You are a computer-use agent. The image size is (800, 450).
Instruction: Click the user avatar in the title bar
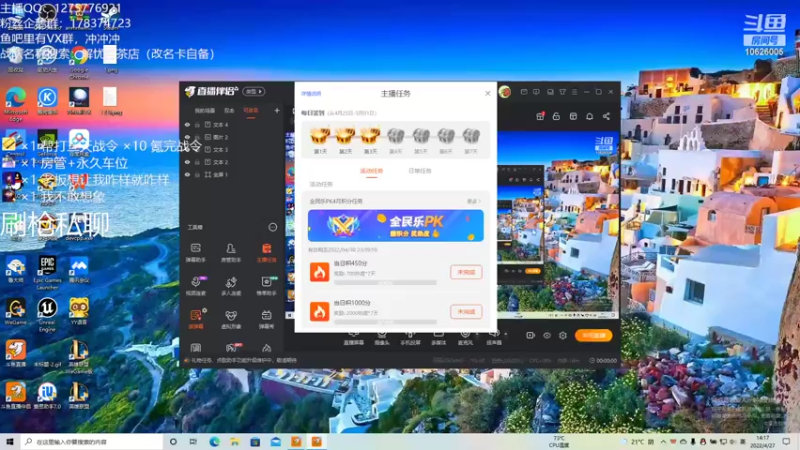pos(505,92)
